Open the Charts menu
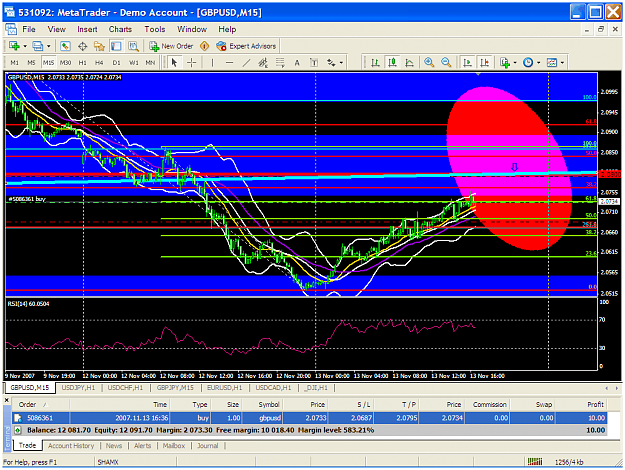625x470 pixels. tap(120, 29)
